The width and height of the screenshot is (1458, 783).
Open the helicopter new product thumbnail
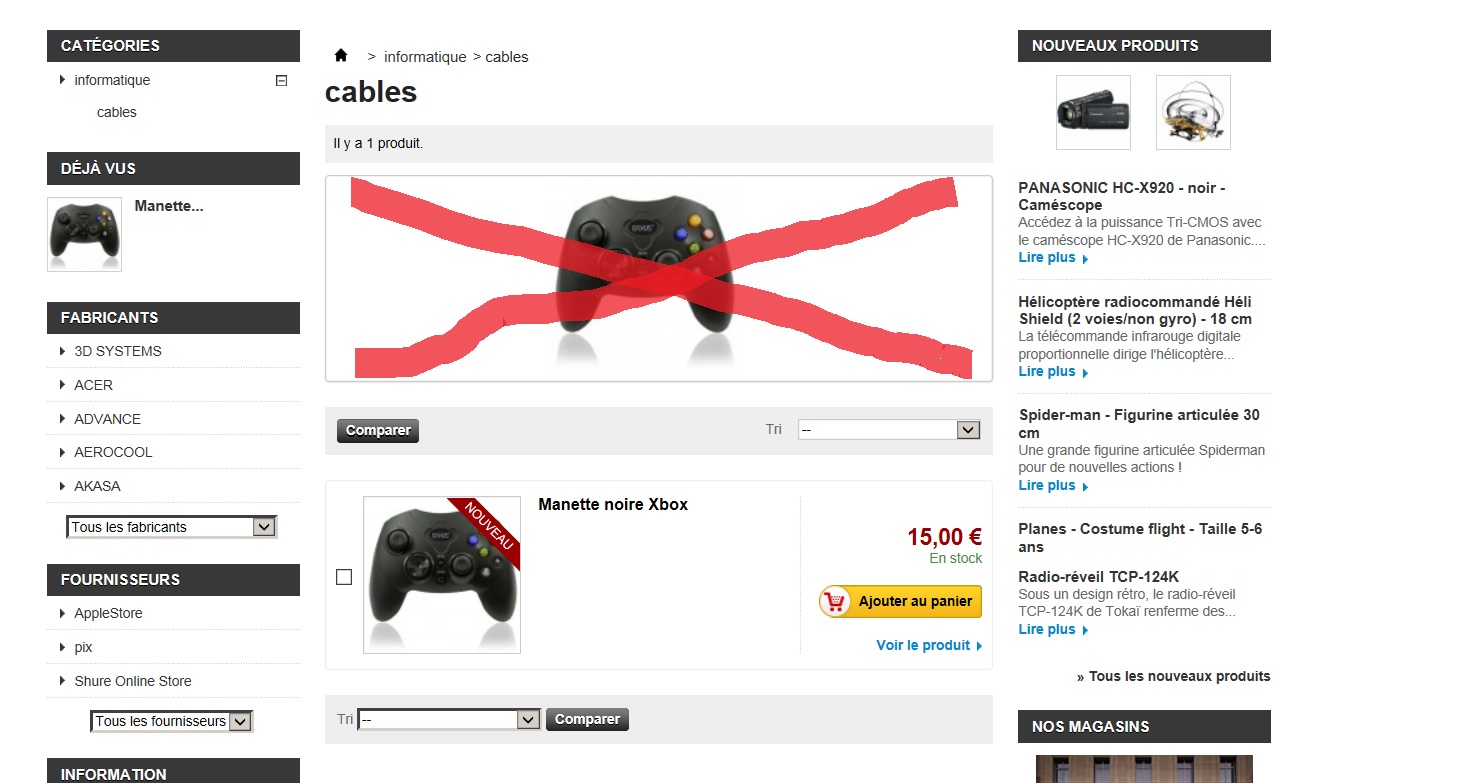(1193, 113)
